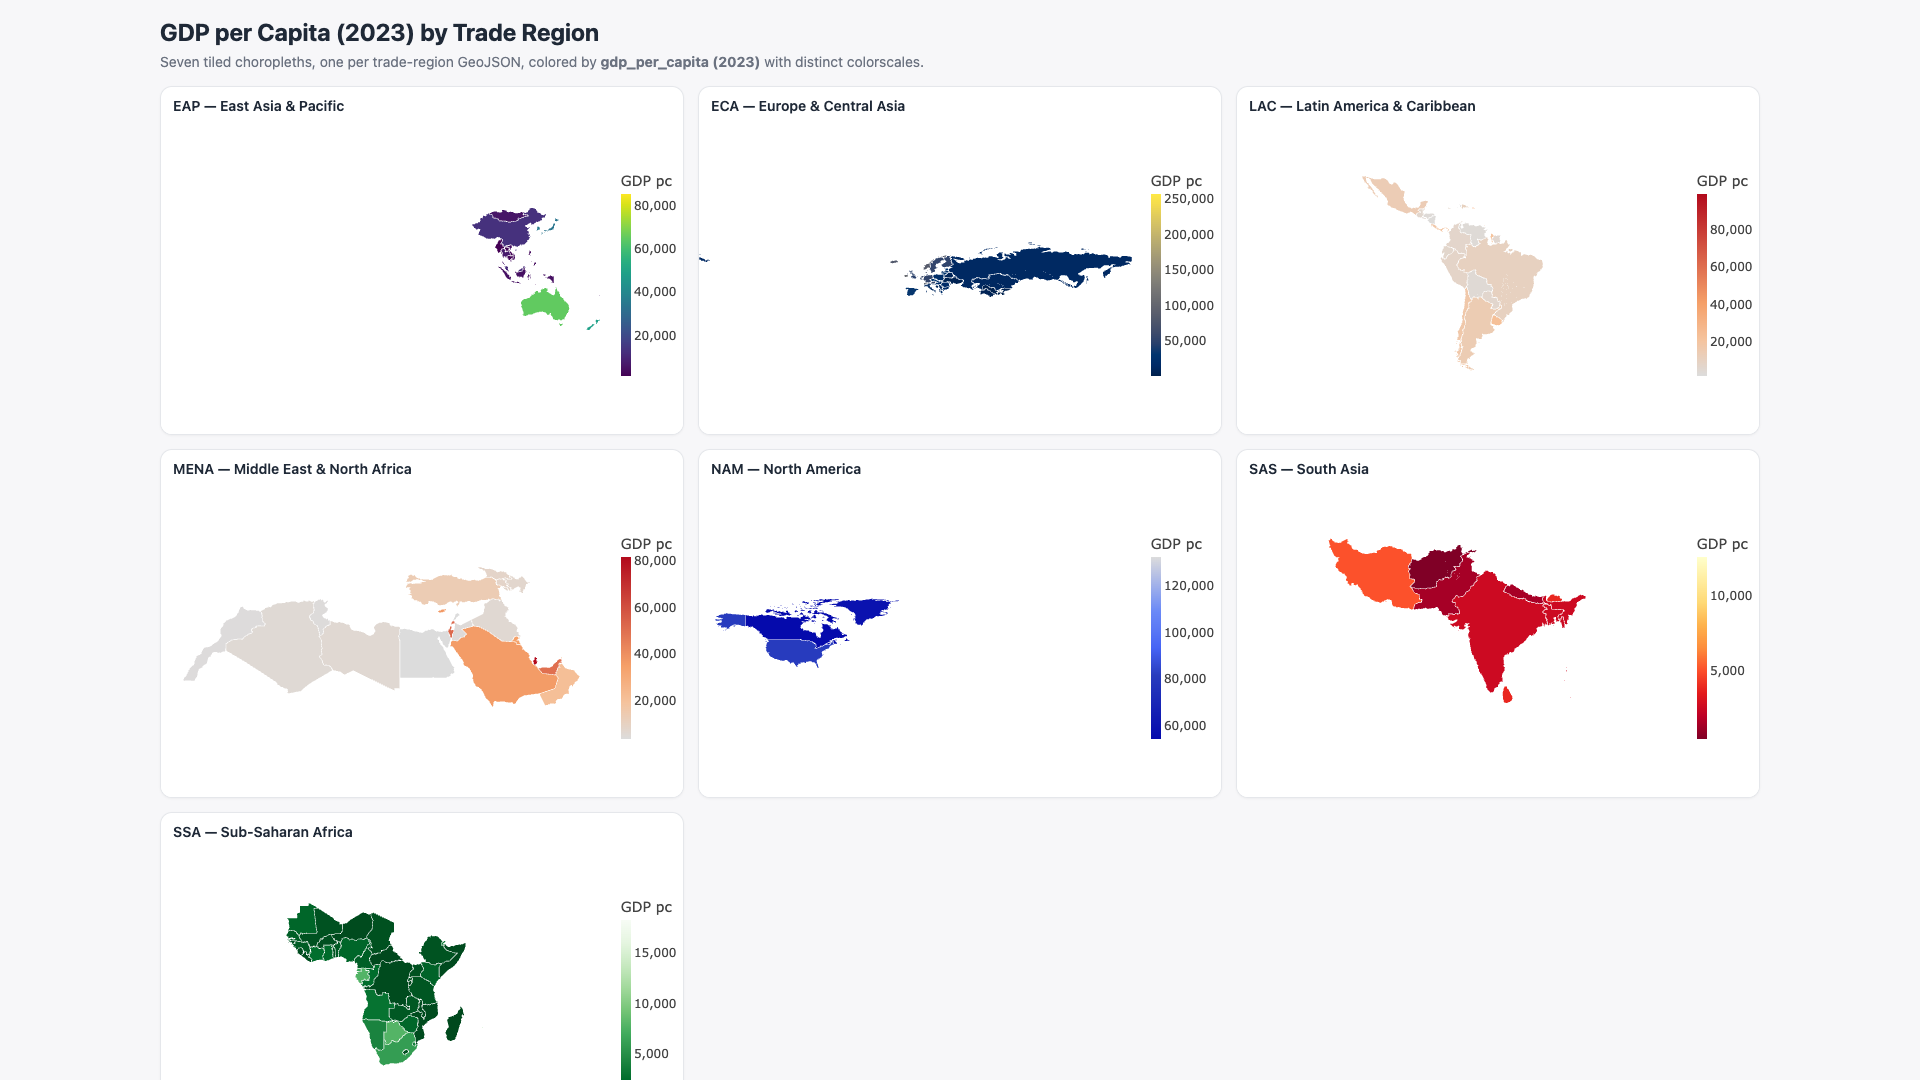The height and width of the screenshot is (1080, 1920).
Task: Click the MENA color scale bar
Action: click(x=626, y=648)
